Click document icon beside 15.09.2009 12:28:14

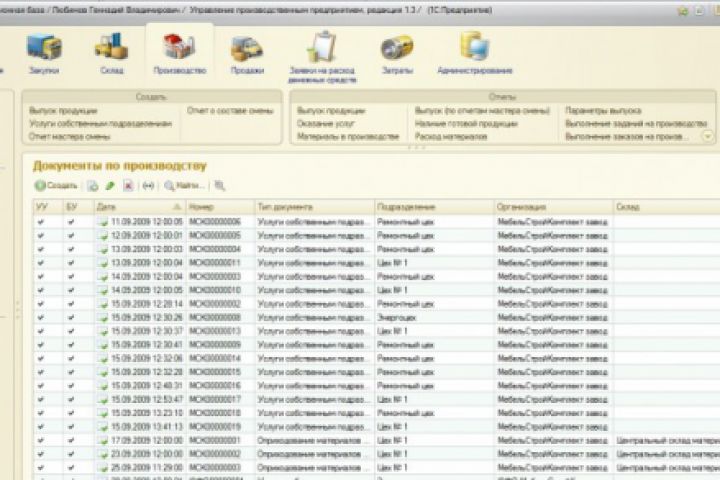click(102, 304)
